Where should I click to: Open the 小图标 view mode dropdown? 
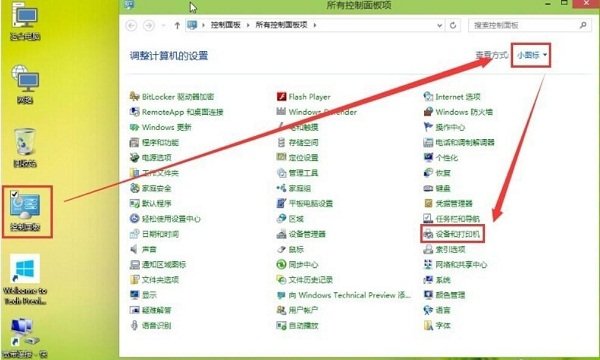pyautogui.click(x=532, y=55)
